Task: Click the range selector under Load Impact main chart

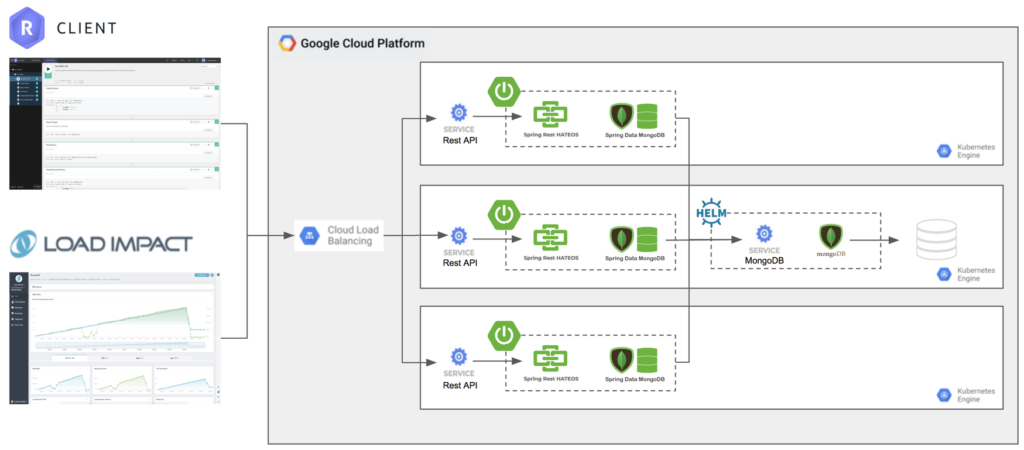Action: 120,345
